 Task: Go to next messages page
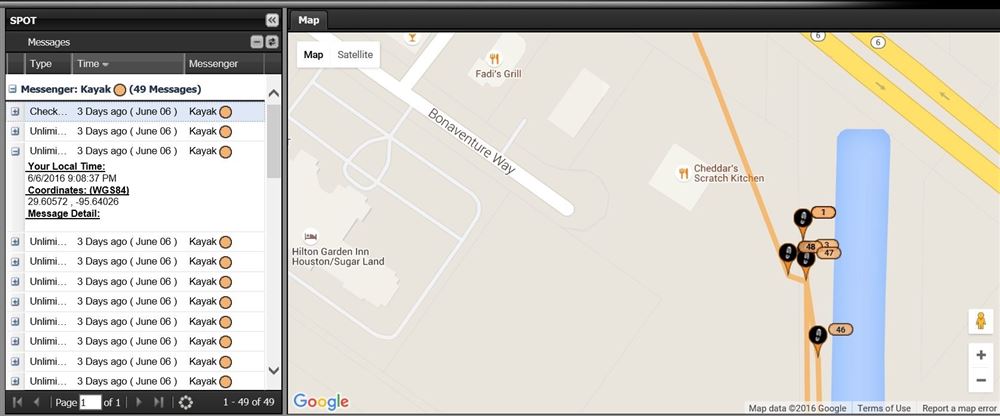(138, 403)
